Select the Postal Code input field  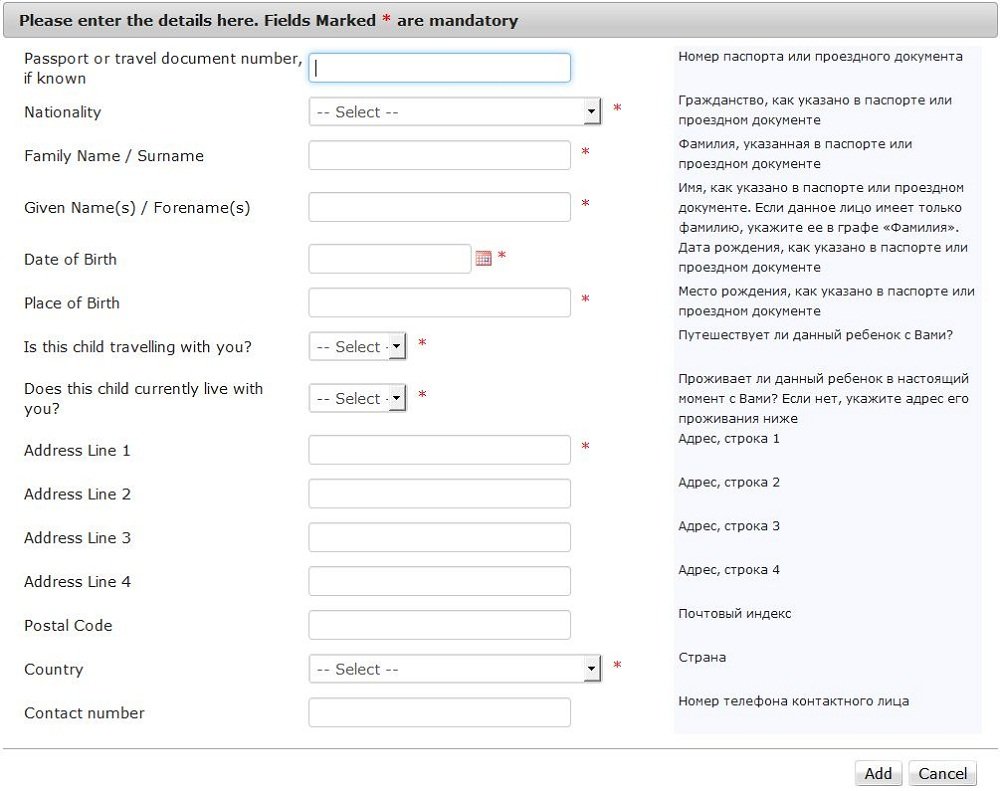click(439, 625)
